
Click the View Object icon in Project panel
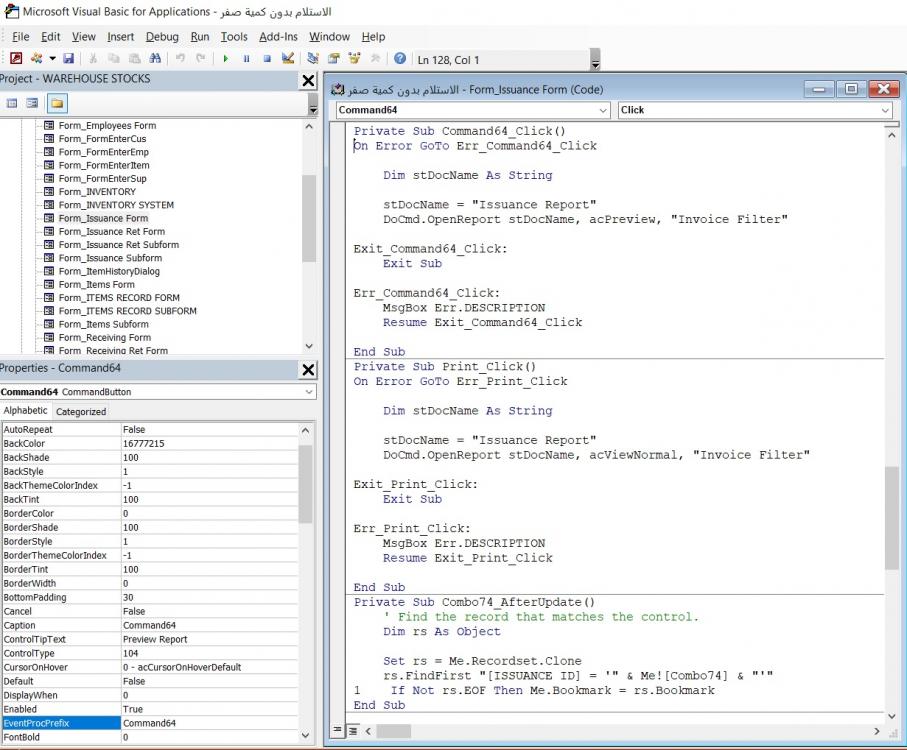32,104
